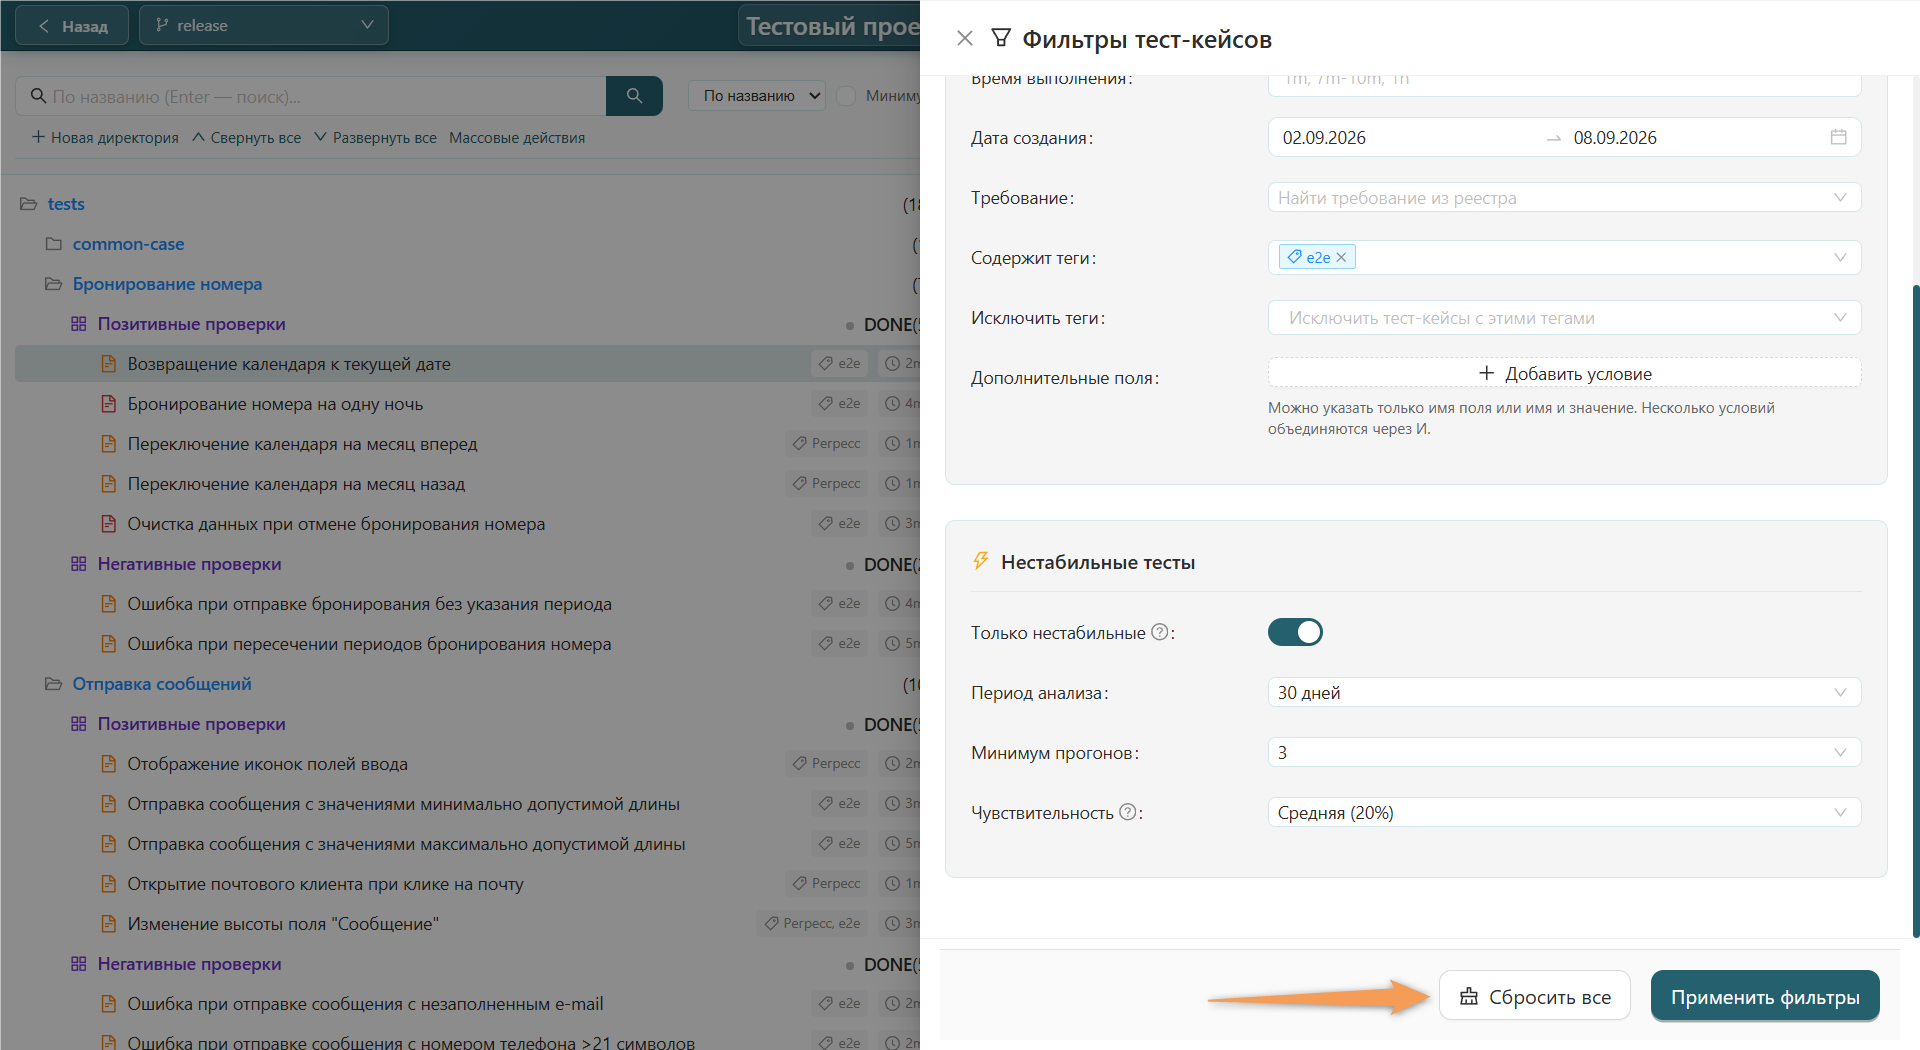Open the release branch selector
The image size is (1920, 1050).
coord(264,25)
